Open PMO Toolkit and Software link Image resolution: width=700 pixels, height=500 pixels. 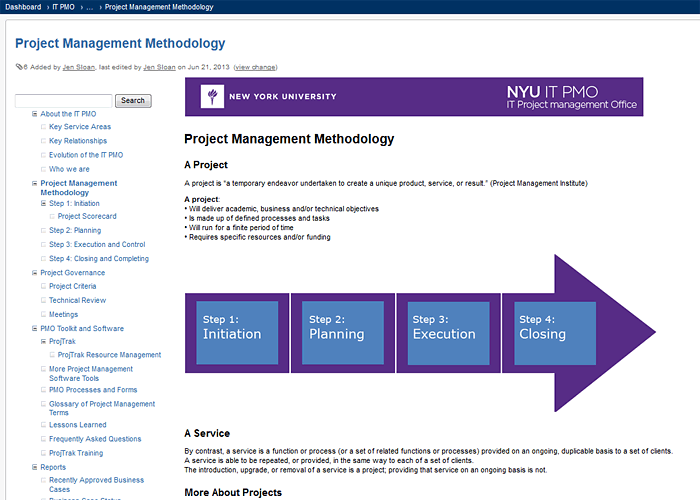pos(82,329)
